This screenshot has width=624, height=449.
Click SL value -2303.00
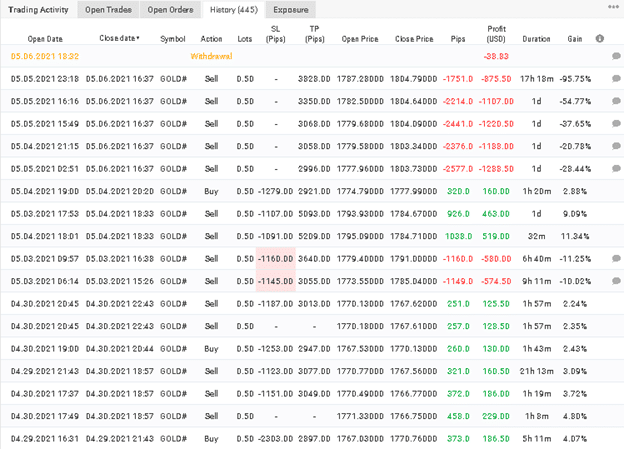[275, 439]
